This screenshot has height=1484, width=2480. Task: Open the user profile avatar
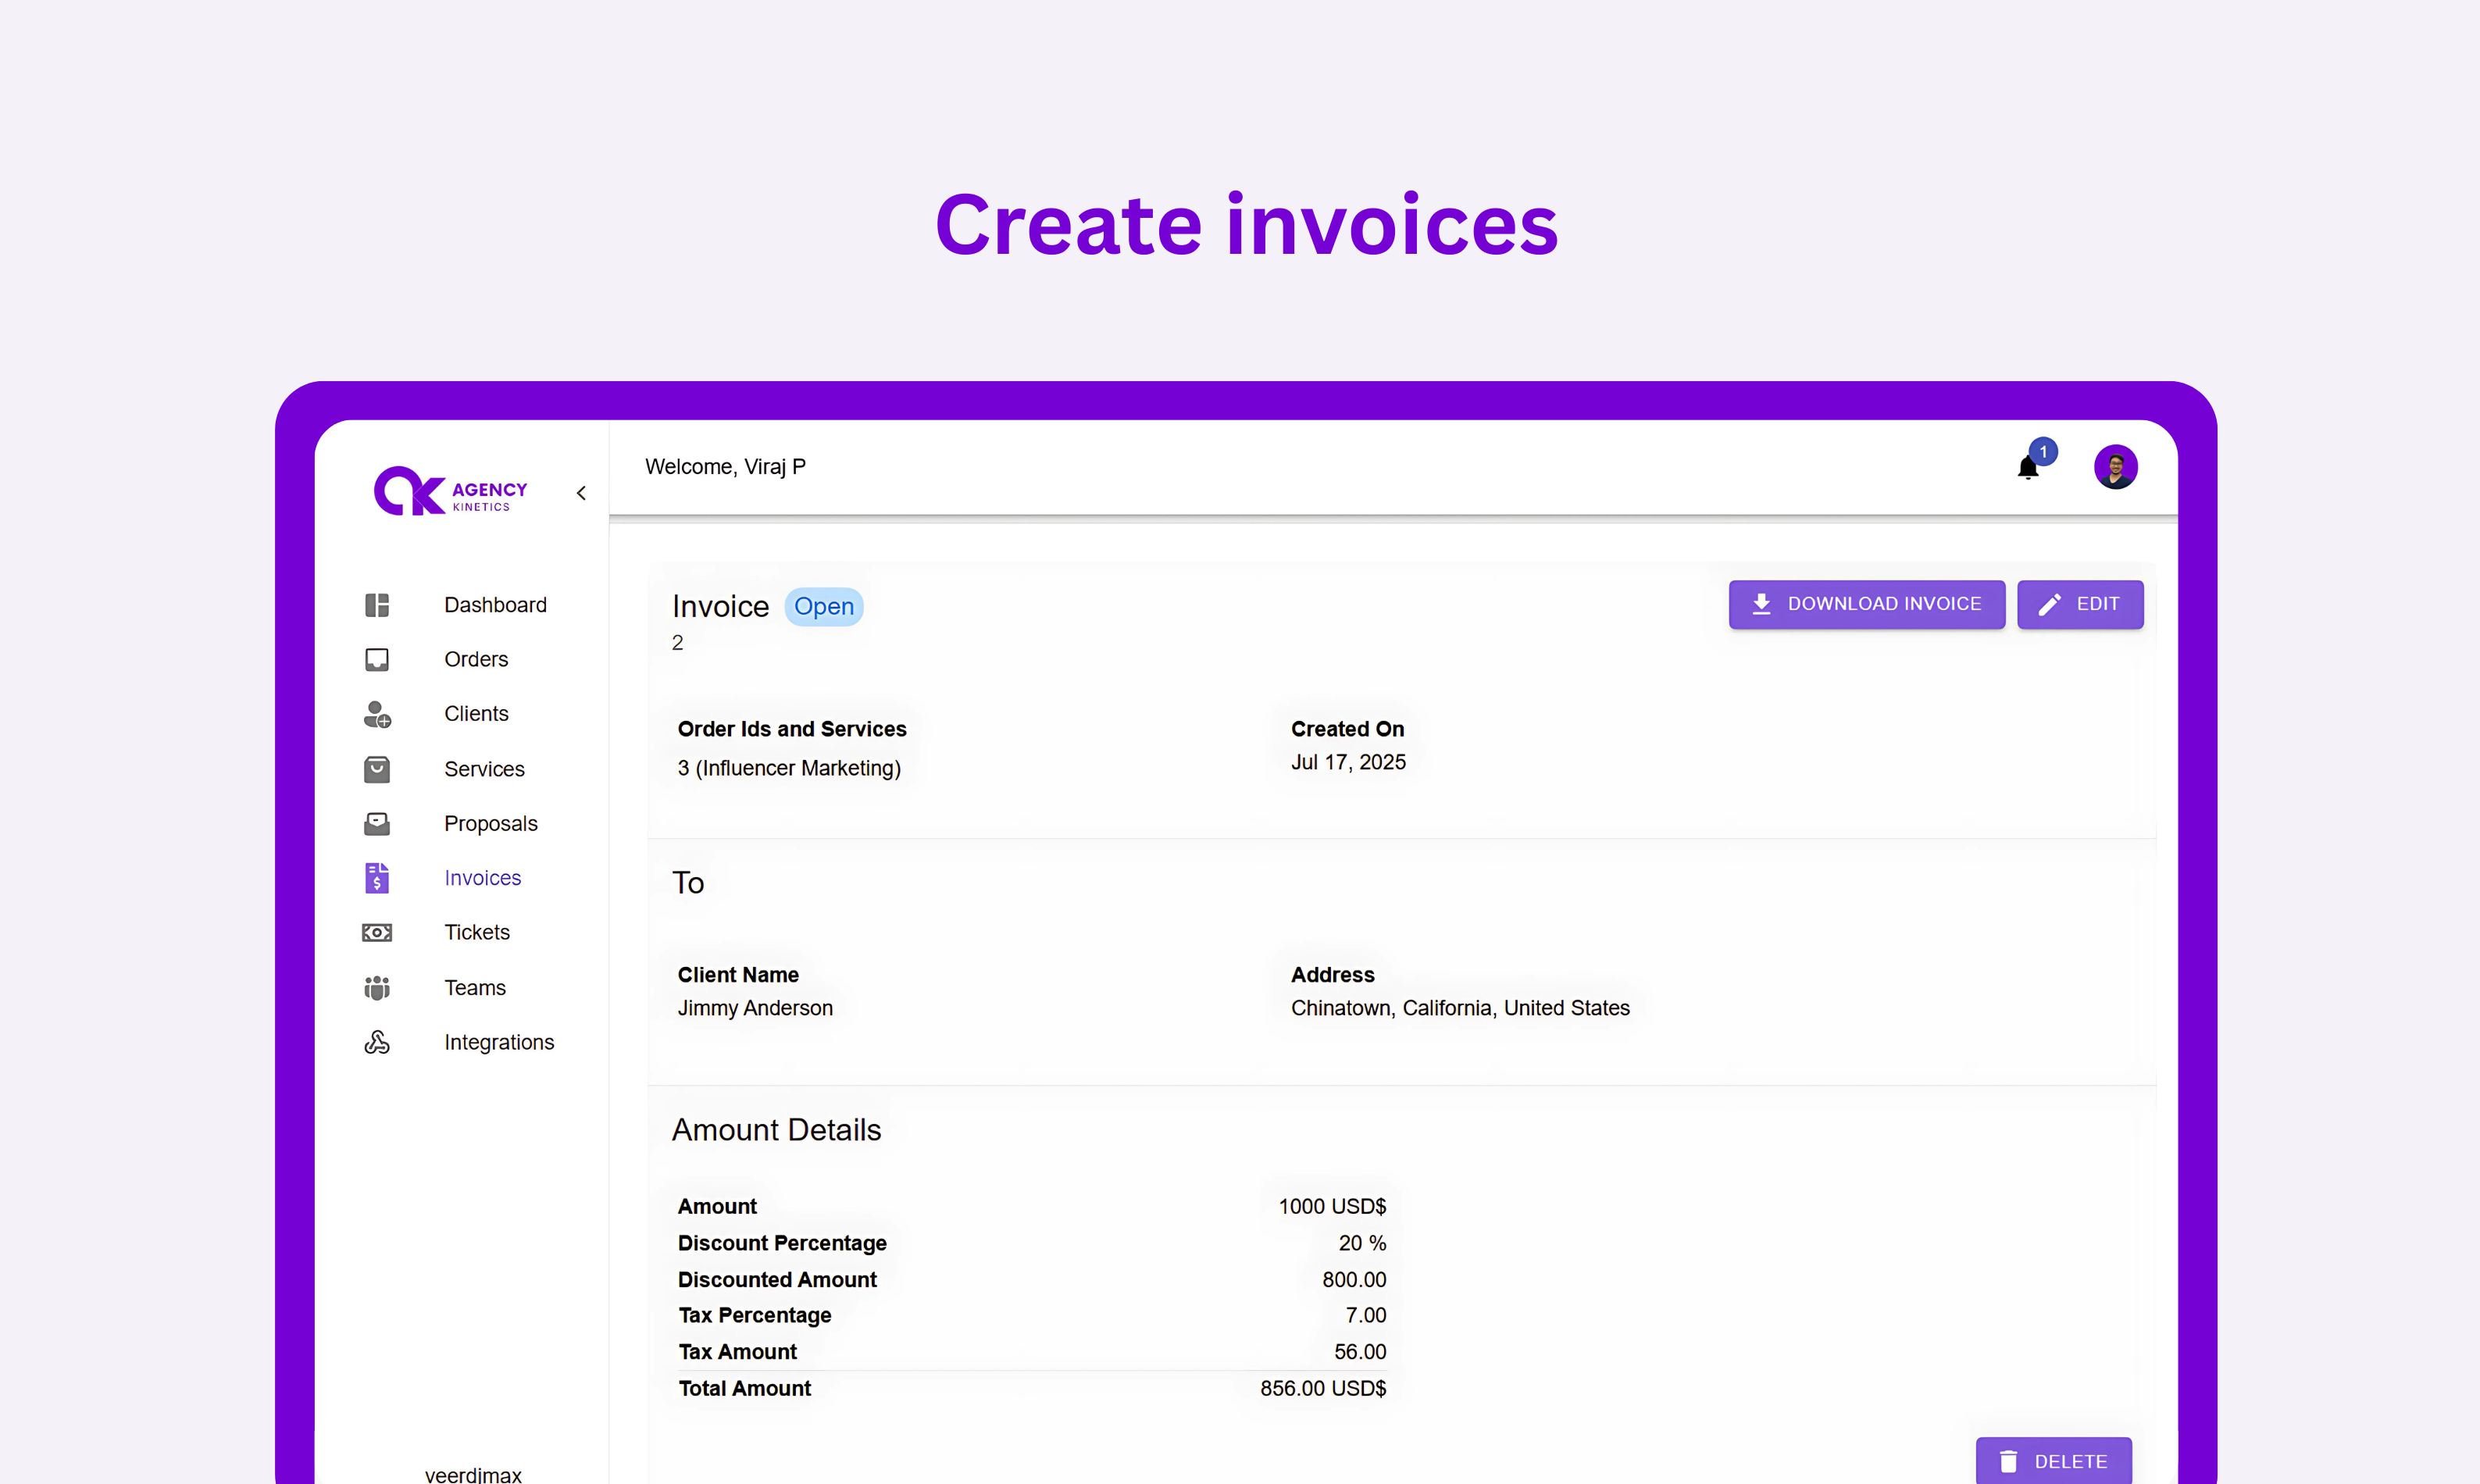point(2115,467)
